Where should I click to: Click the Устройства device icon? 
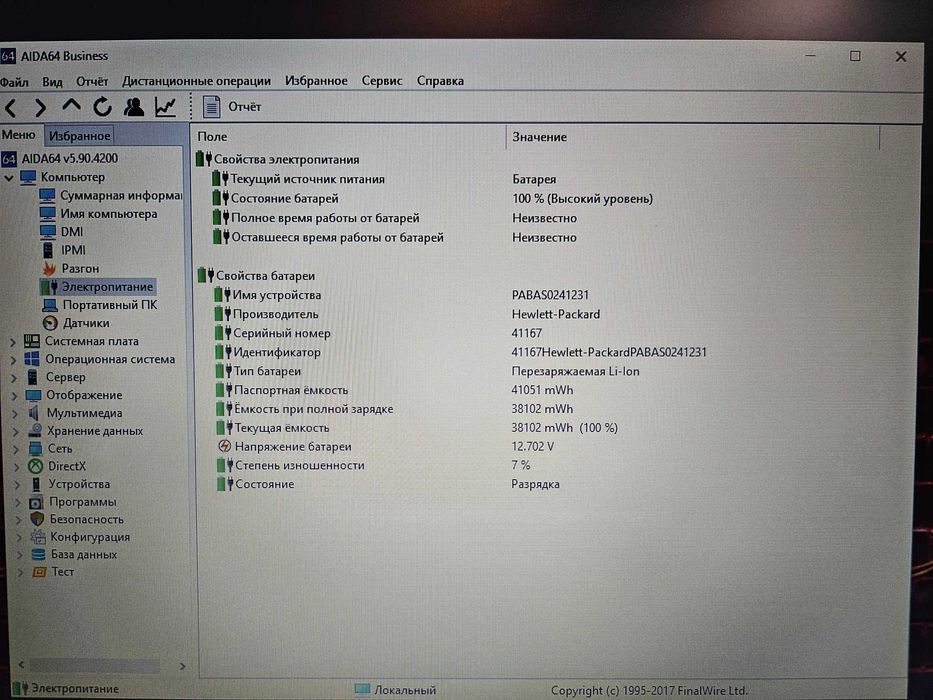pos(36,484)
